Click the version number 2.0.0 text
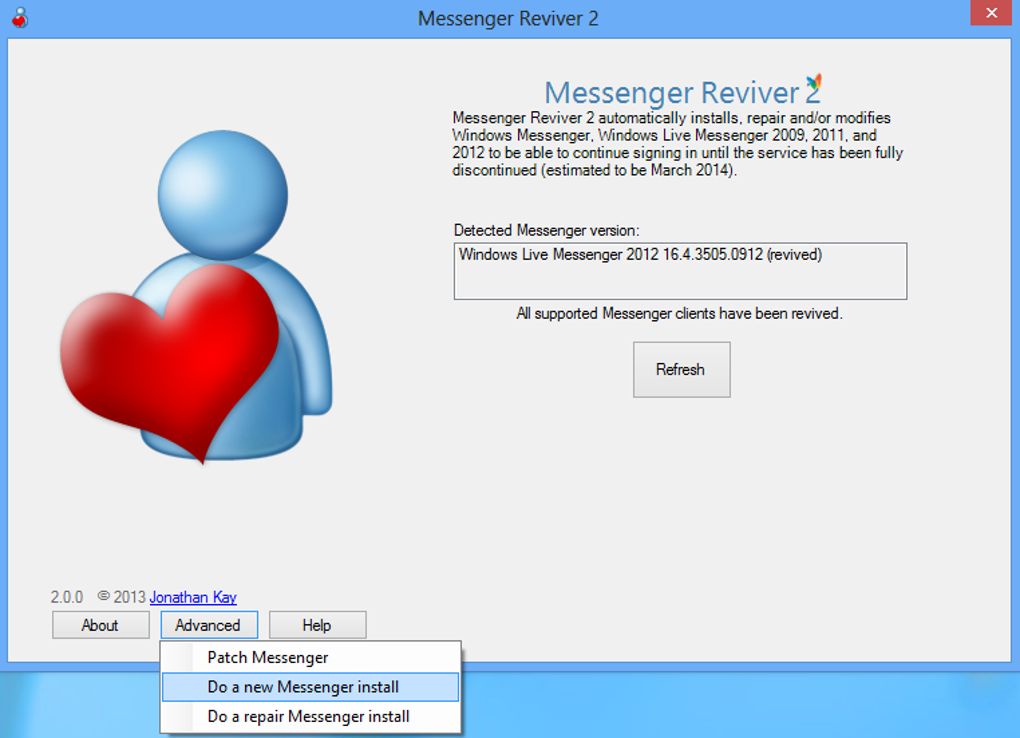Image resolution: width=1020 pixels, height=738 pixels. pos(67,597)
